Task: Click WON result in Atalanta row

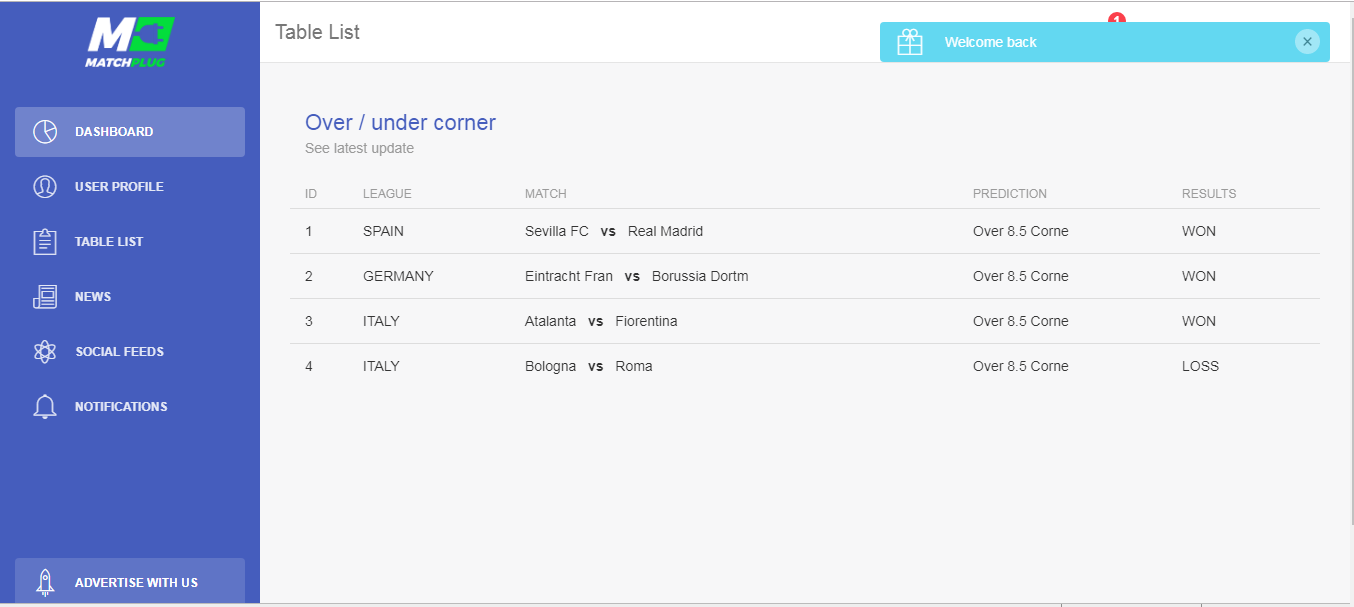Action: click(1199, 321)
